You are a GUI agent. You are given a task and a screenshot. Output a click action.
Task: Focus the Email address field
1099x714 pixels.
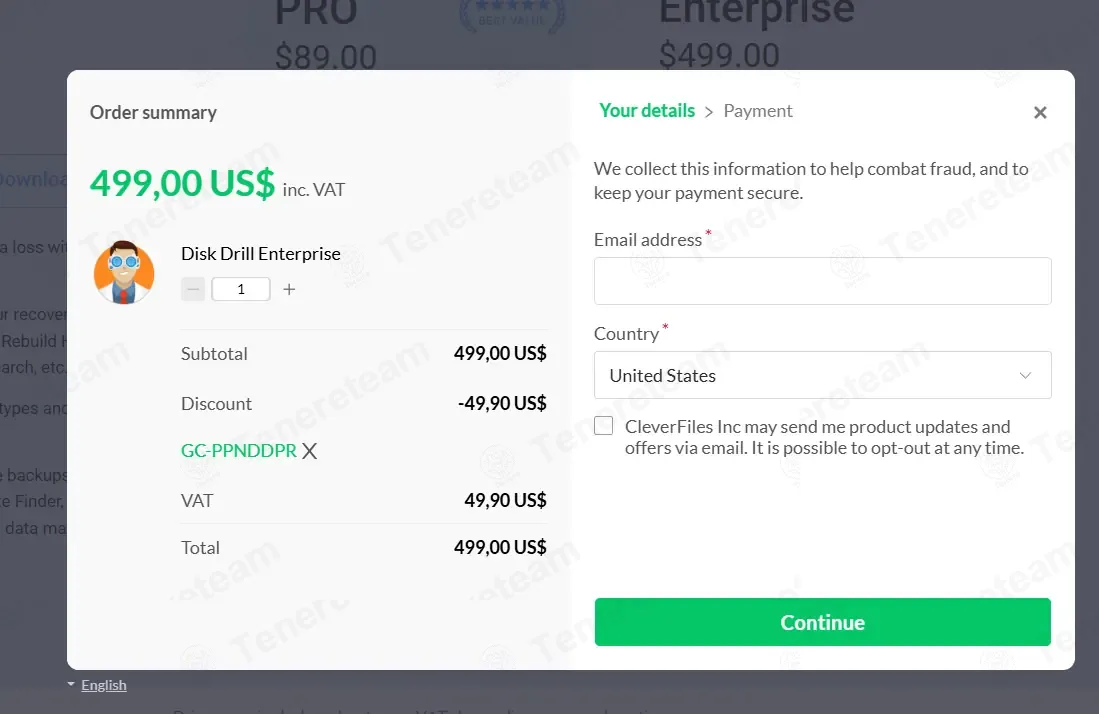pyautogui.click(x=822, y=281)
